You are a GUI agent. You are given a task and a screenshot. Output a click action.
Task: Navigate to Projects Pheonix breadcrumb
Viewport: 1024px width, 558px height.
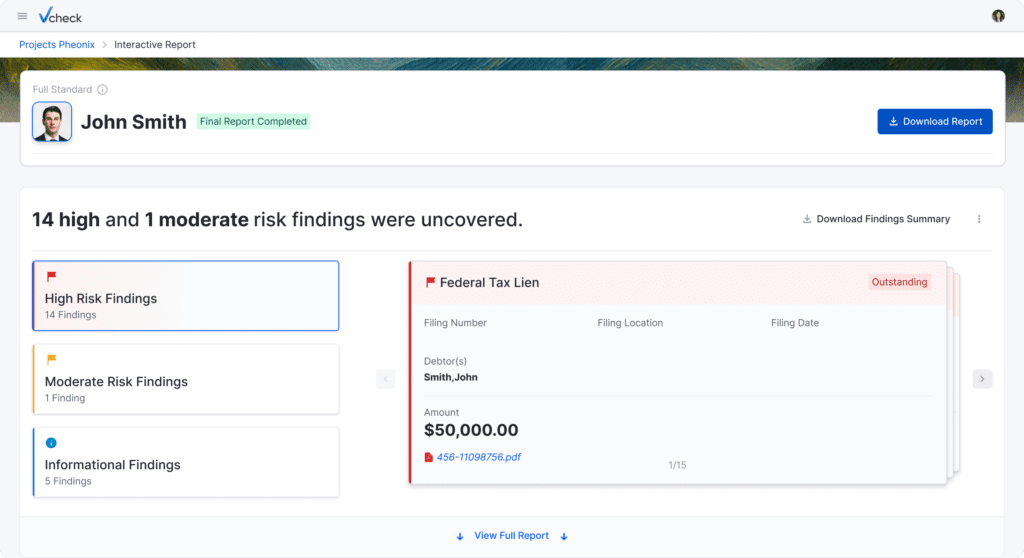(57, 45)
